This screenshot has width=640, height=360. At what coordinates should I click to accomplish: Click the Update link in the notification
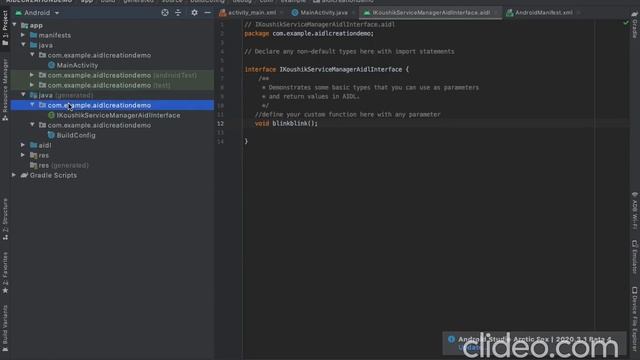(x=468, y=348)
